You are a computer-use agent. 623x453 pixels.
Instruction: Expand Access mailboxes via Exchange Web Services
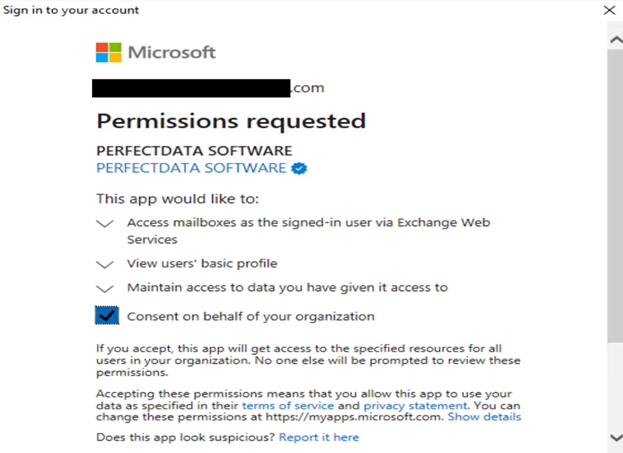click(x=105, y=224)
